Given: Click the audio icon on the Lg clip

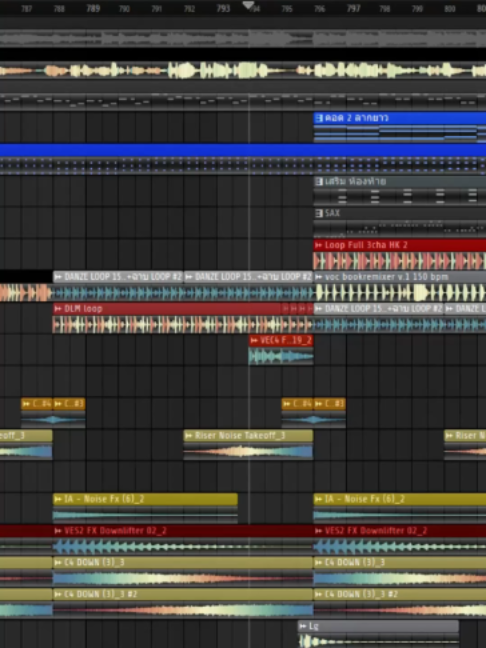Looking at the screenshot, I should [303, 626].
